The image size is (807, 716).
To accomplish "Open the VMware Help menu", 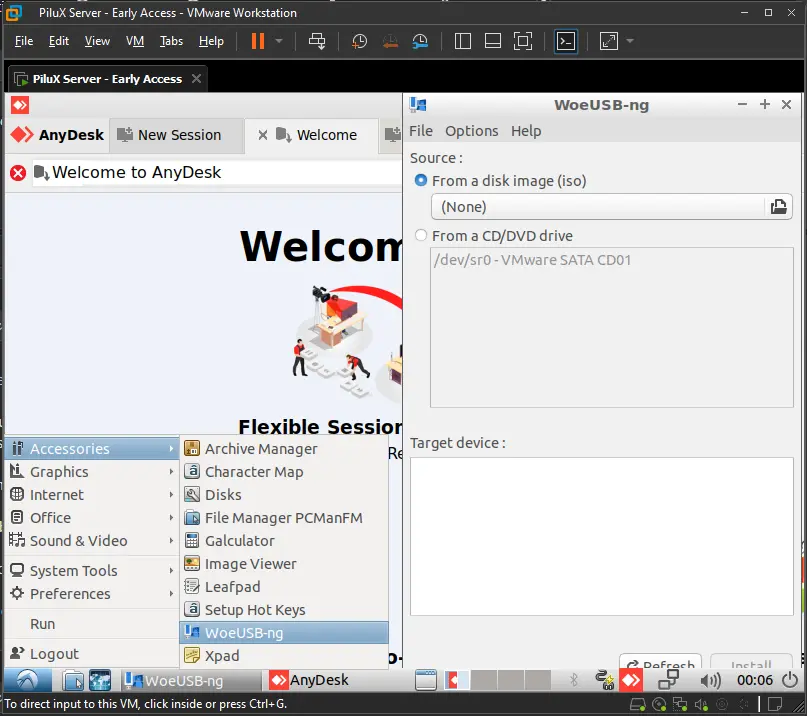I will (211, 41).
